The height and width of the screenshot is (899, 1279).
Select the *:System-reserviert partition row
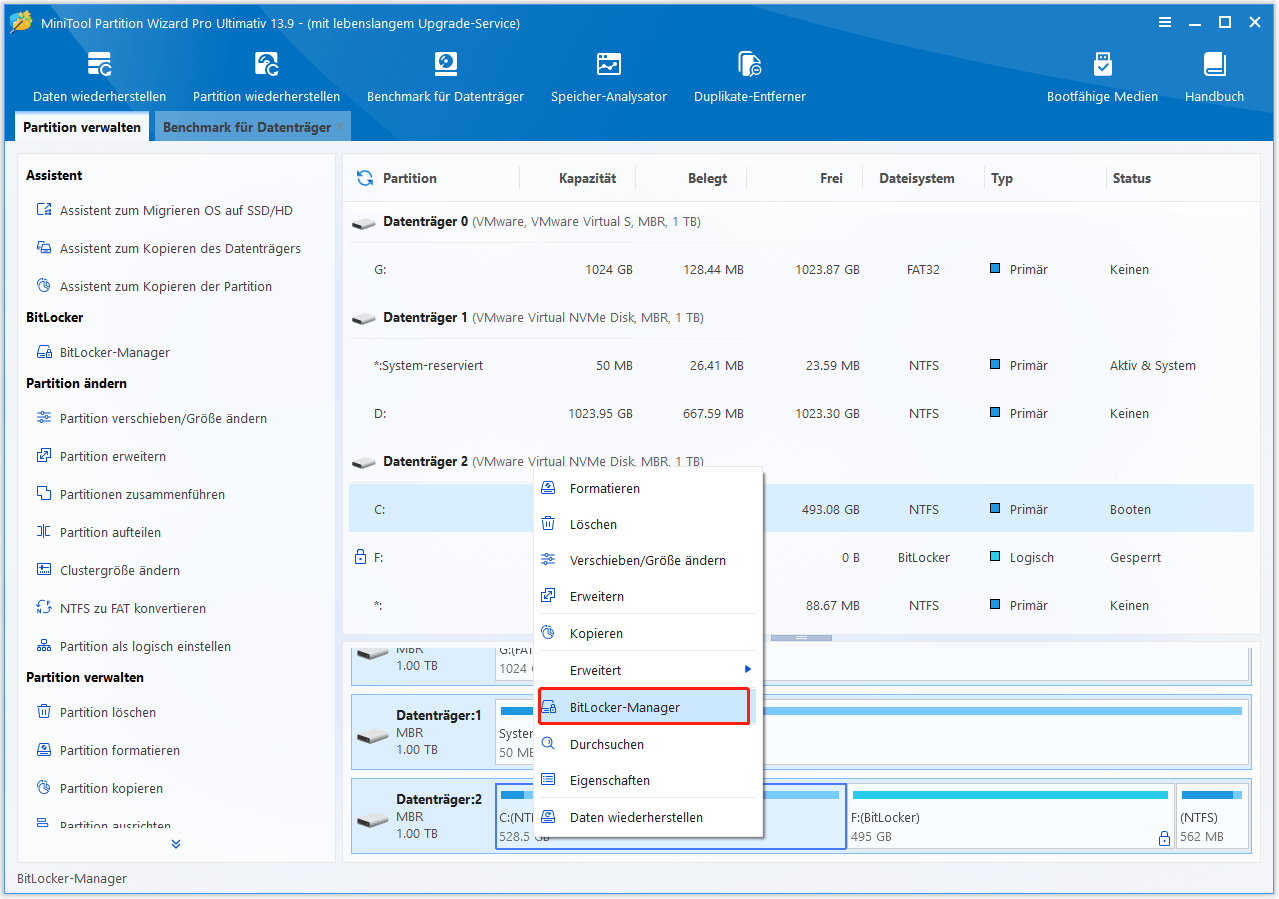800,366
